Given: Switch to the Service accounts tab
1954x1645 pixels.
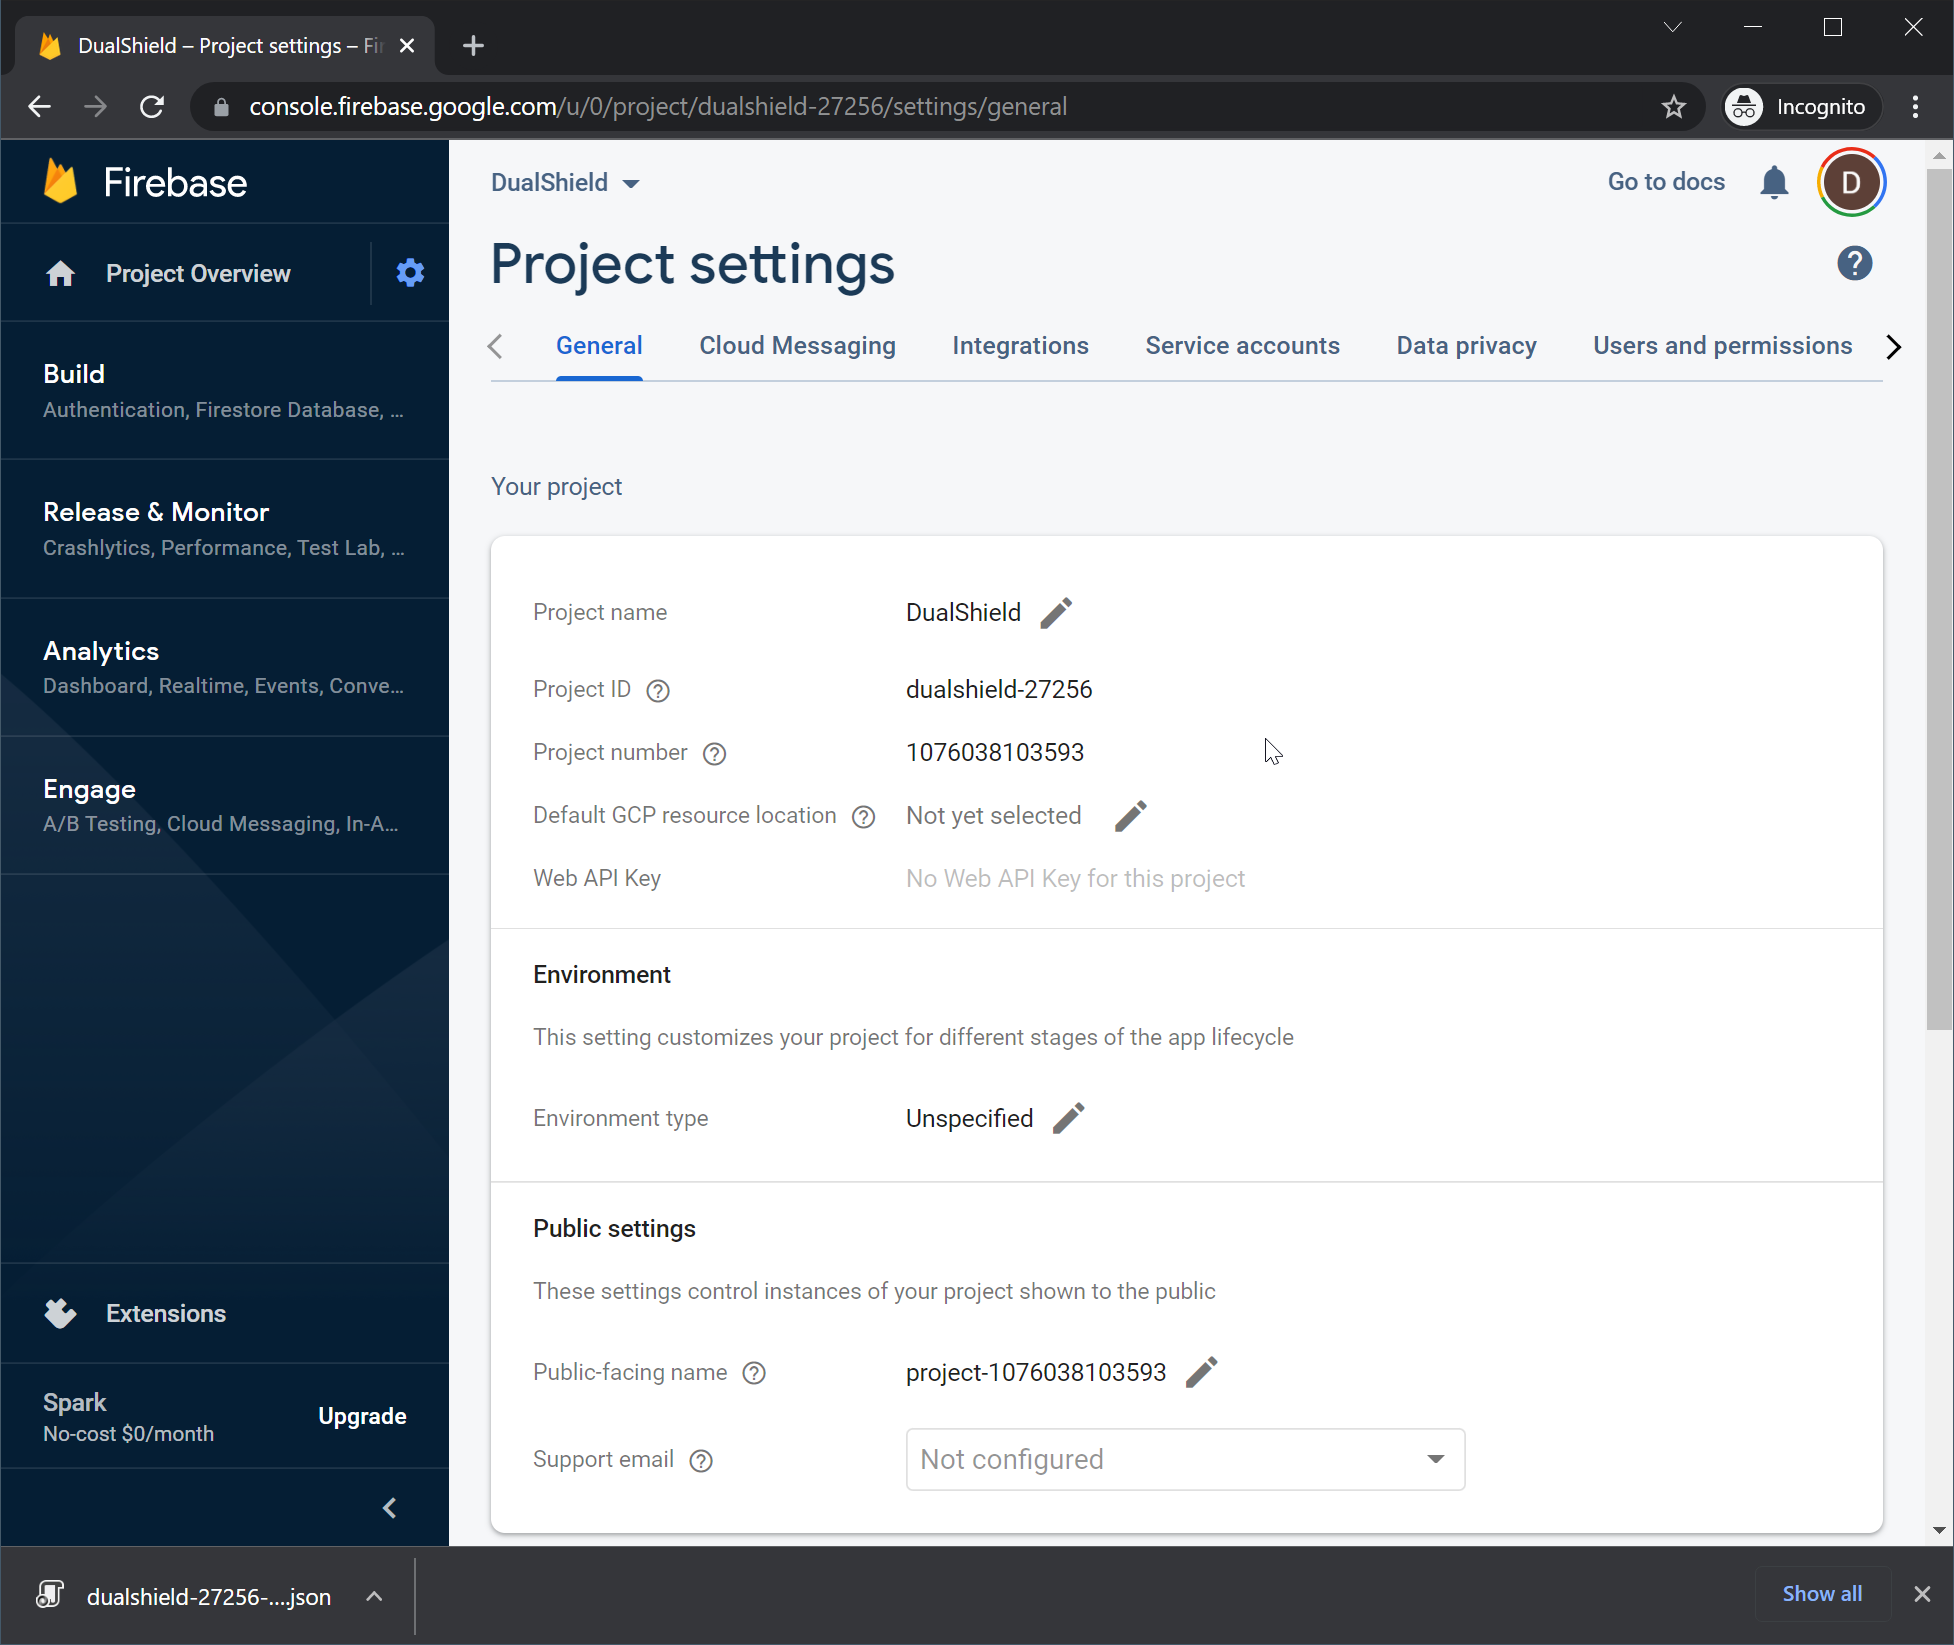Looking at the screenshot, I should (1242, 346).
